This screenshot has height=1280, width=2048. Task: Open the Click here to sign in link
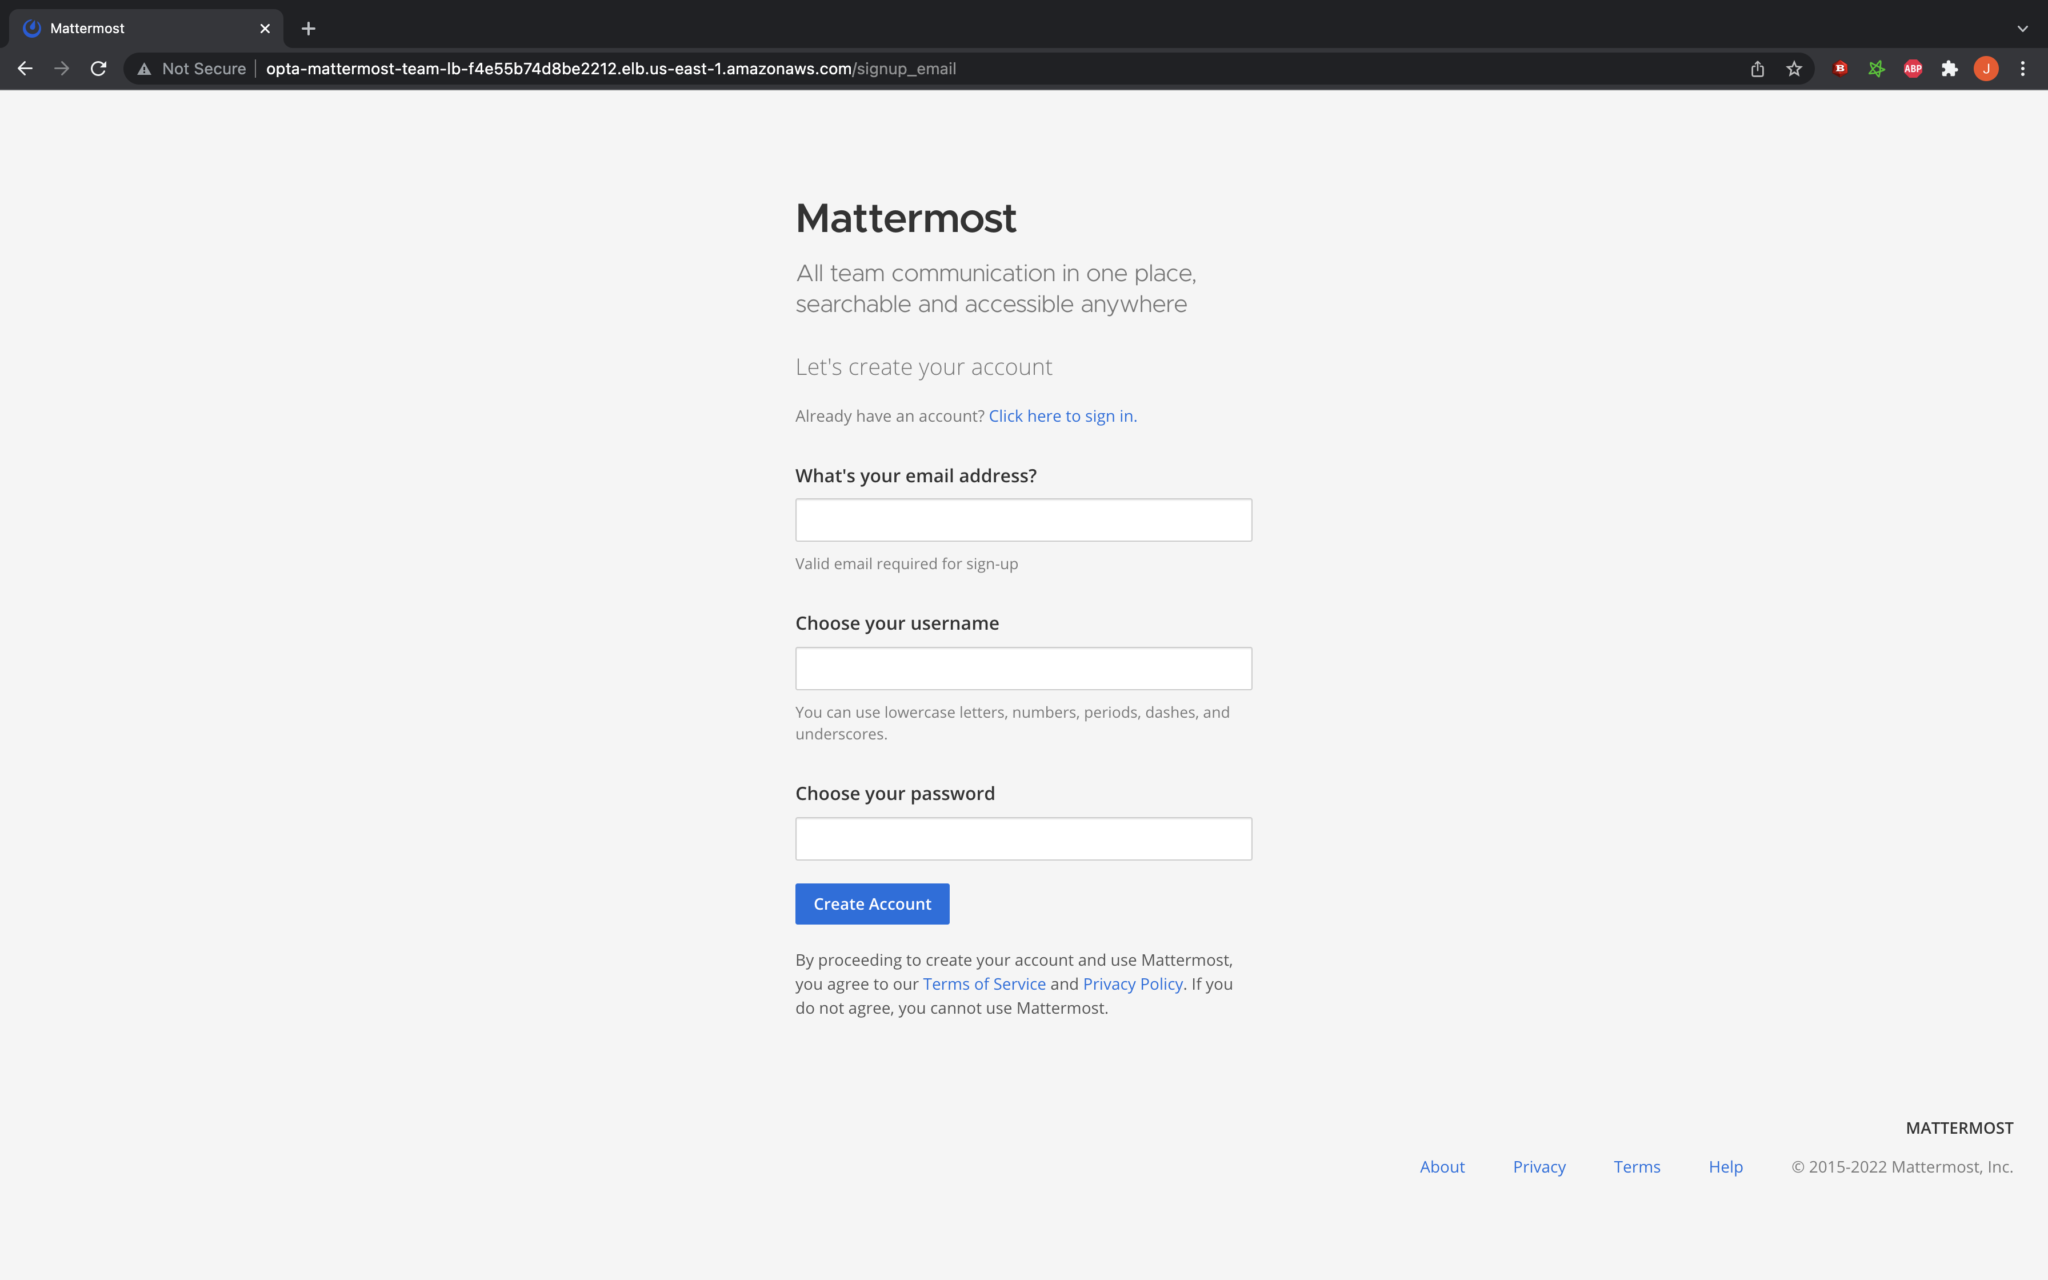point(1062,415)
